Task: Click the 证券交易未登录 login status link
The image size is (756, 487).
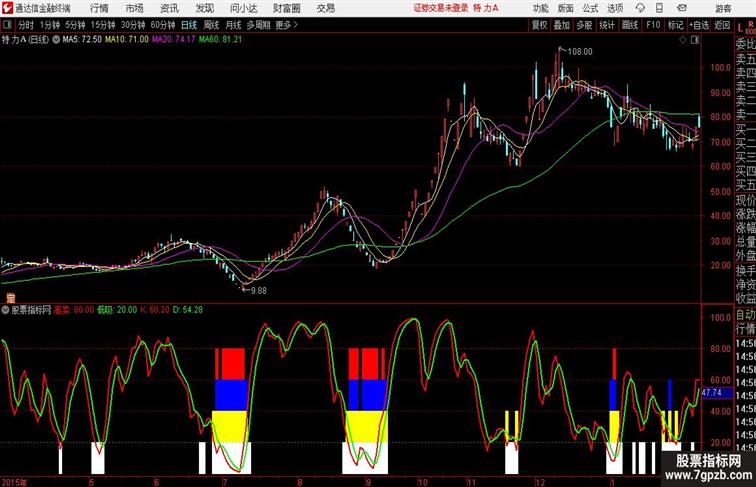Action: coord(441,8)
